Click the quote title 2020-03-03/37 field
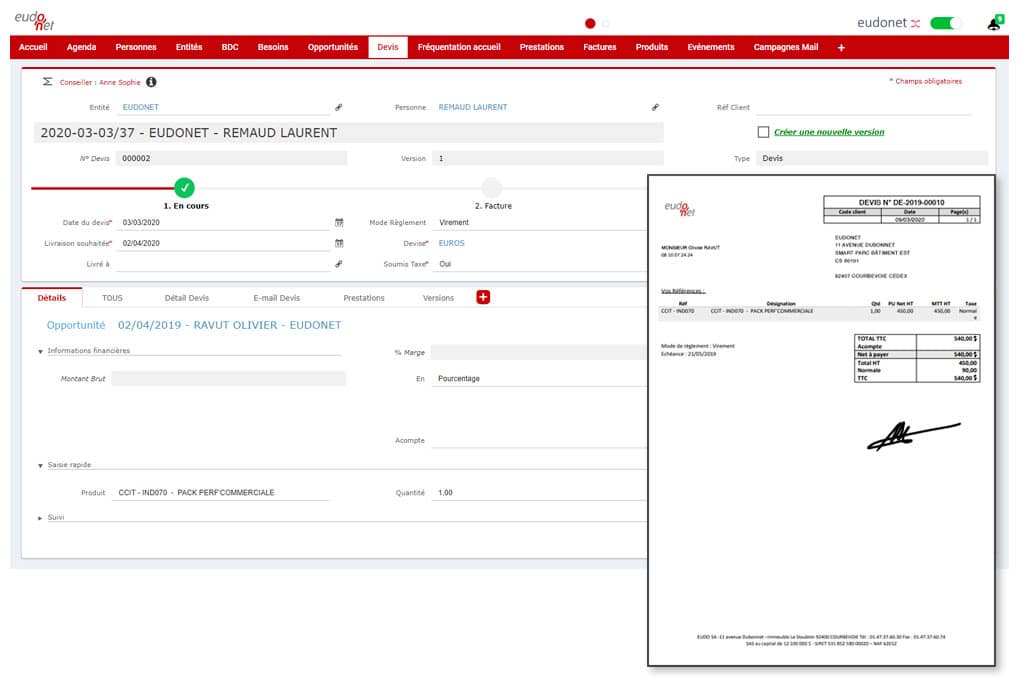Screen dimensions: 1022x683 pyautogui.click(x=349, y=133)
